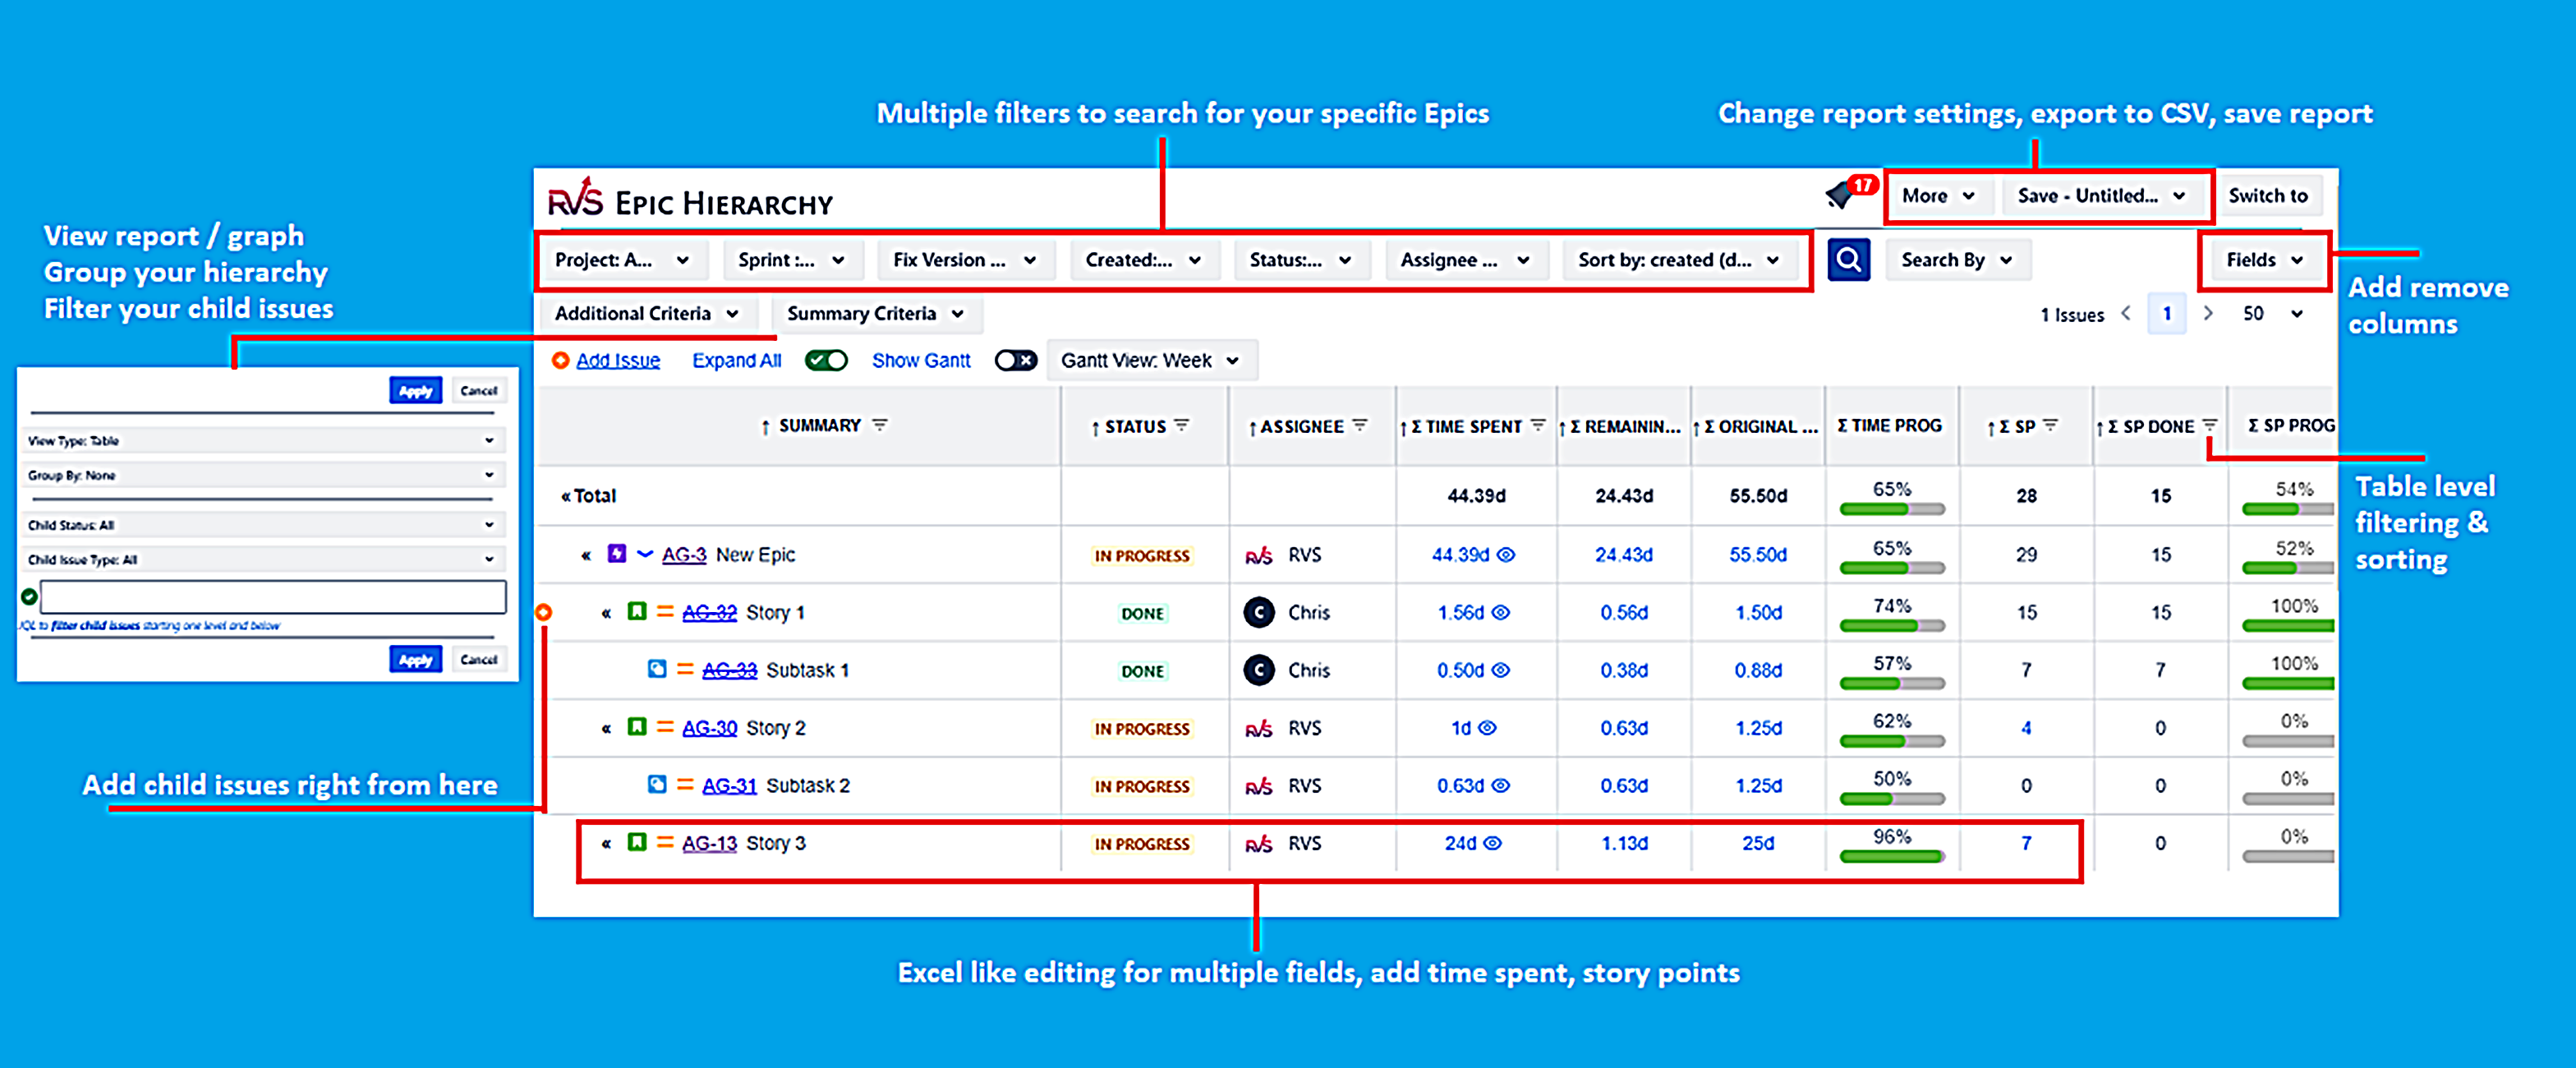Click the JQL child issues filter input field
Image resolution: width=2576 pixels, height=1068 pixels.
(268, 597)
